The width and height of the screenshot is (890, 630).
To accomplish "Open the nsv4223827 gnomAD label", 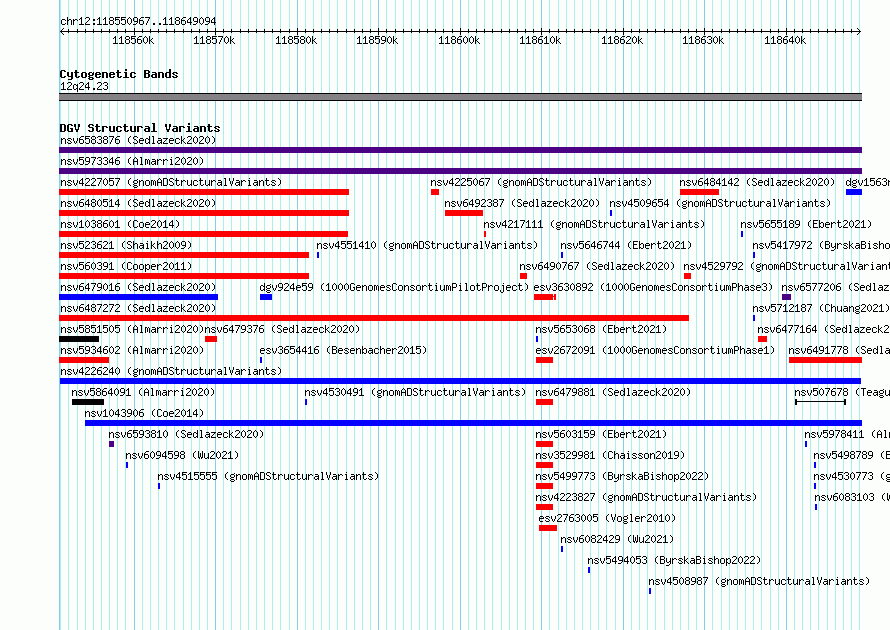I will pyautogui.click(x=646, y=497).
